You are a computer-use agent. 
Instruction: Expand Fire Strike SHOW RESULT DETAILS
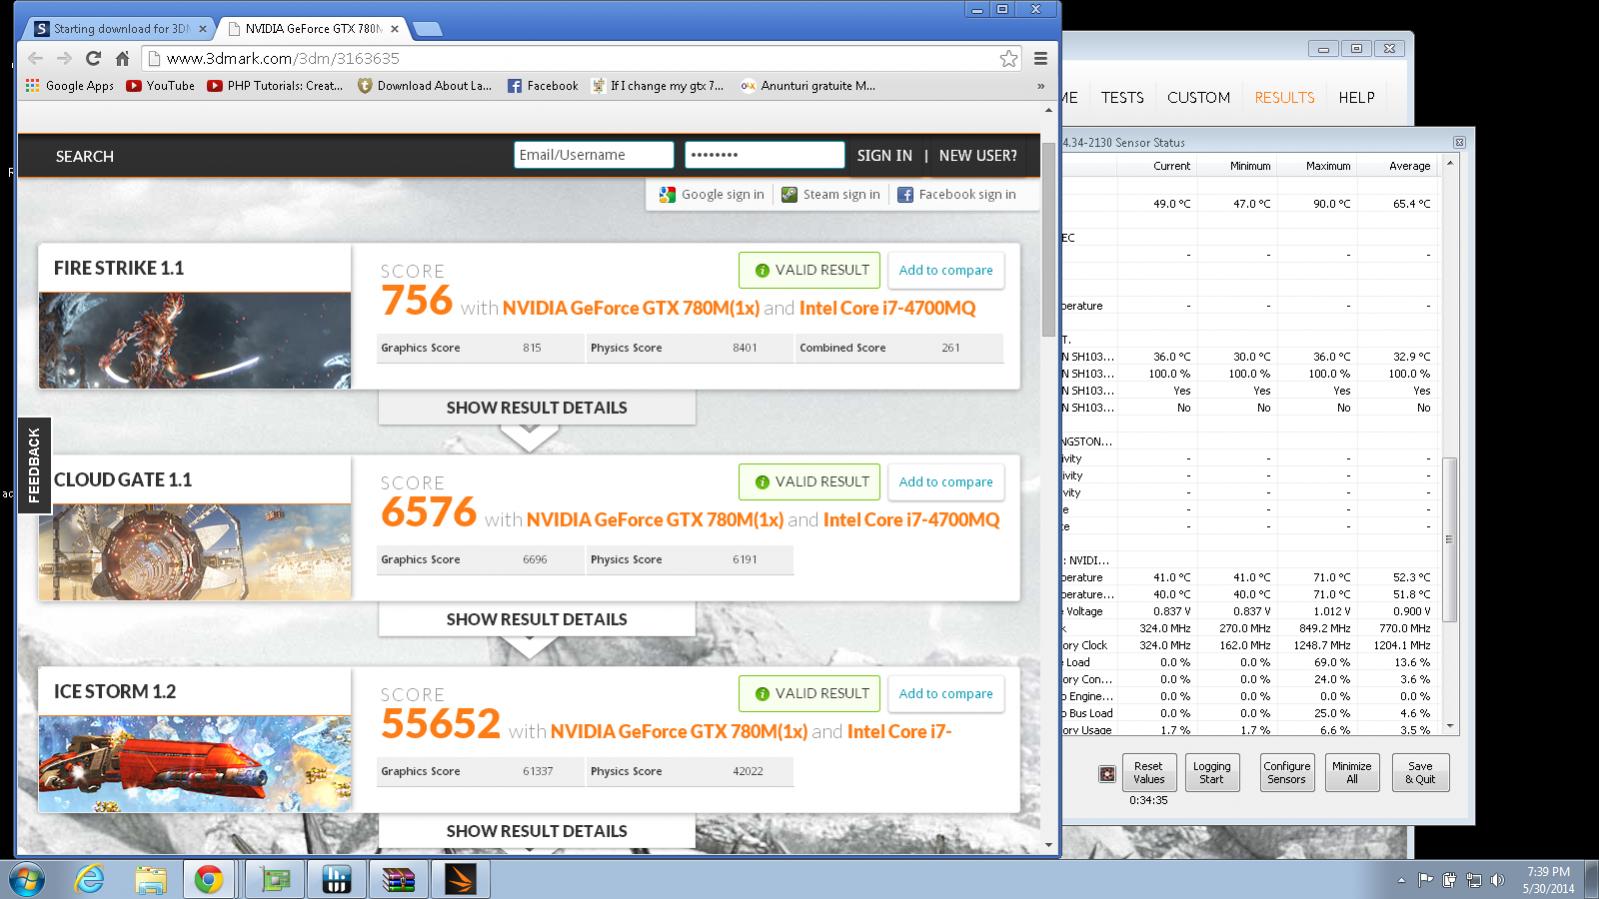coord(537,408)
